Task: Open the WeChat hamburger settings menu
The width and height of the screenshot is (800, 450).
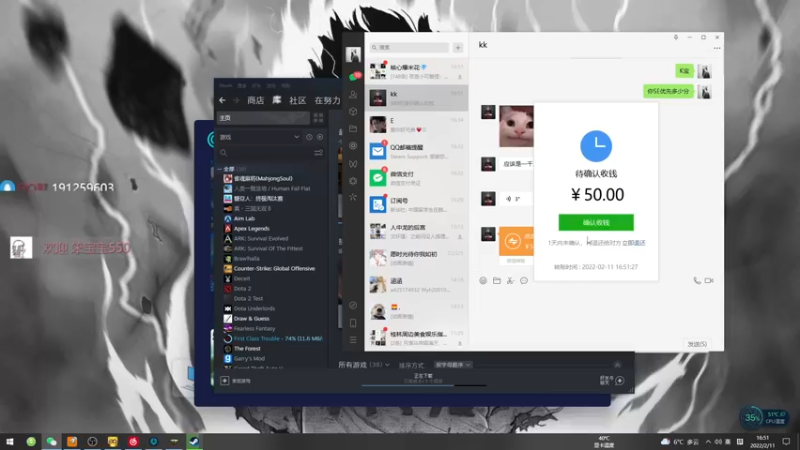Action: coord(353,340)
